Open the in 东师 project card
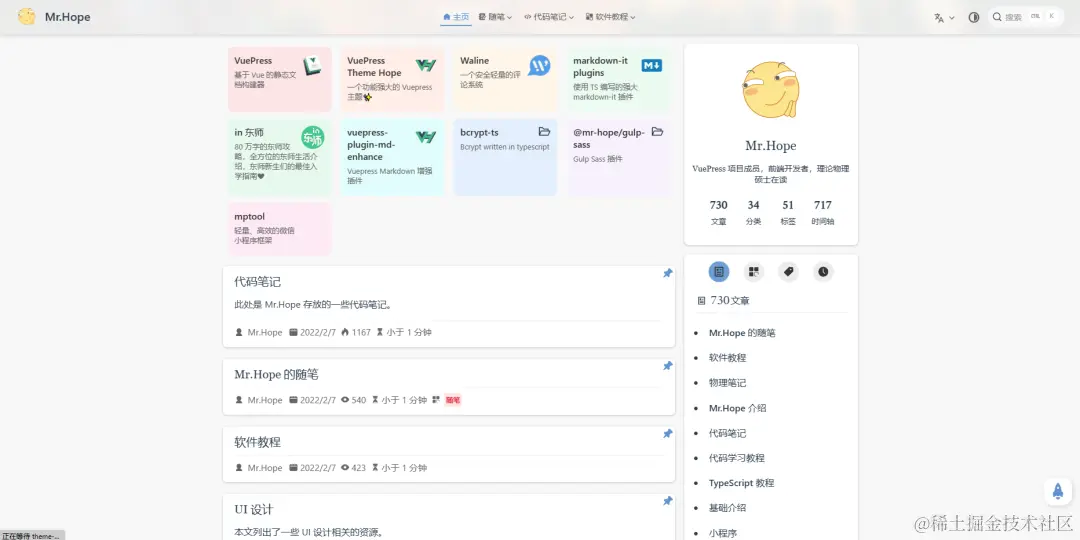This screenshot has width=1080, height=540. [280, 157]
